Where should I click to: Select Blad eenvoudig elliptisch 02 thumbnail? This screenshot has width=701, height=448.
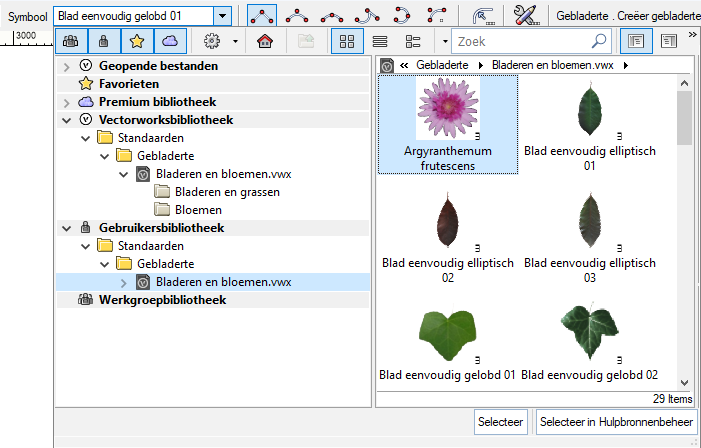(448, 237)
